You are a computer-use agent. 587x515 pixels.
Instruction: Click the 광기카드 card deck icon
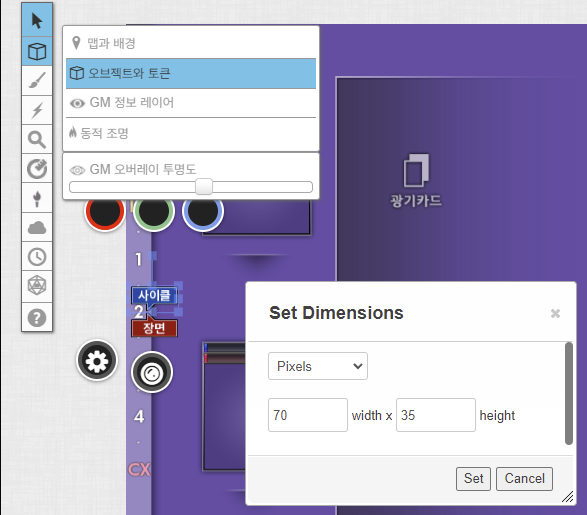point(416,170)
